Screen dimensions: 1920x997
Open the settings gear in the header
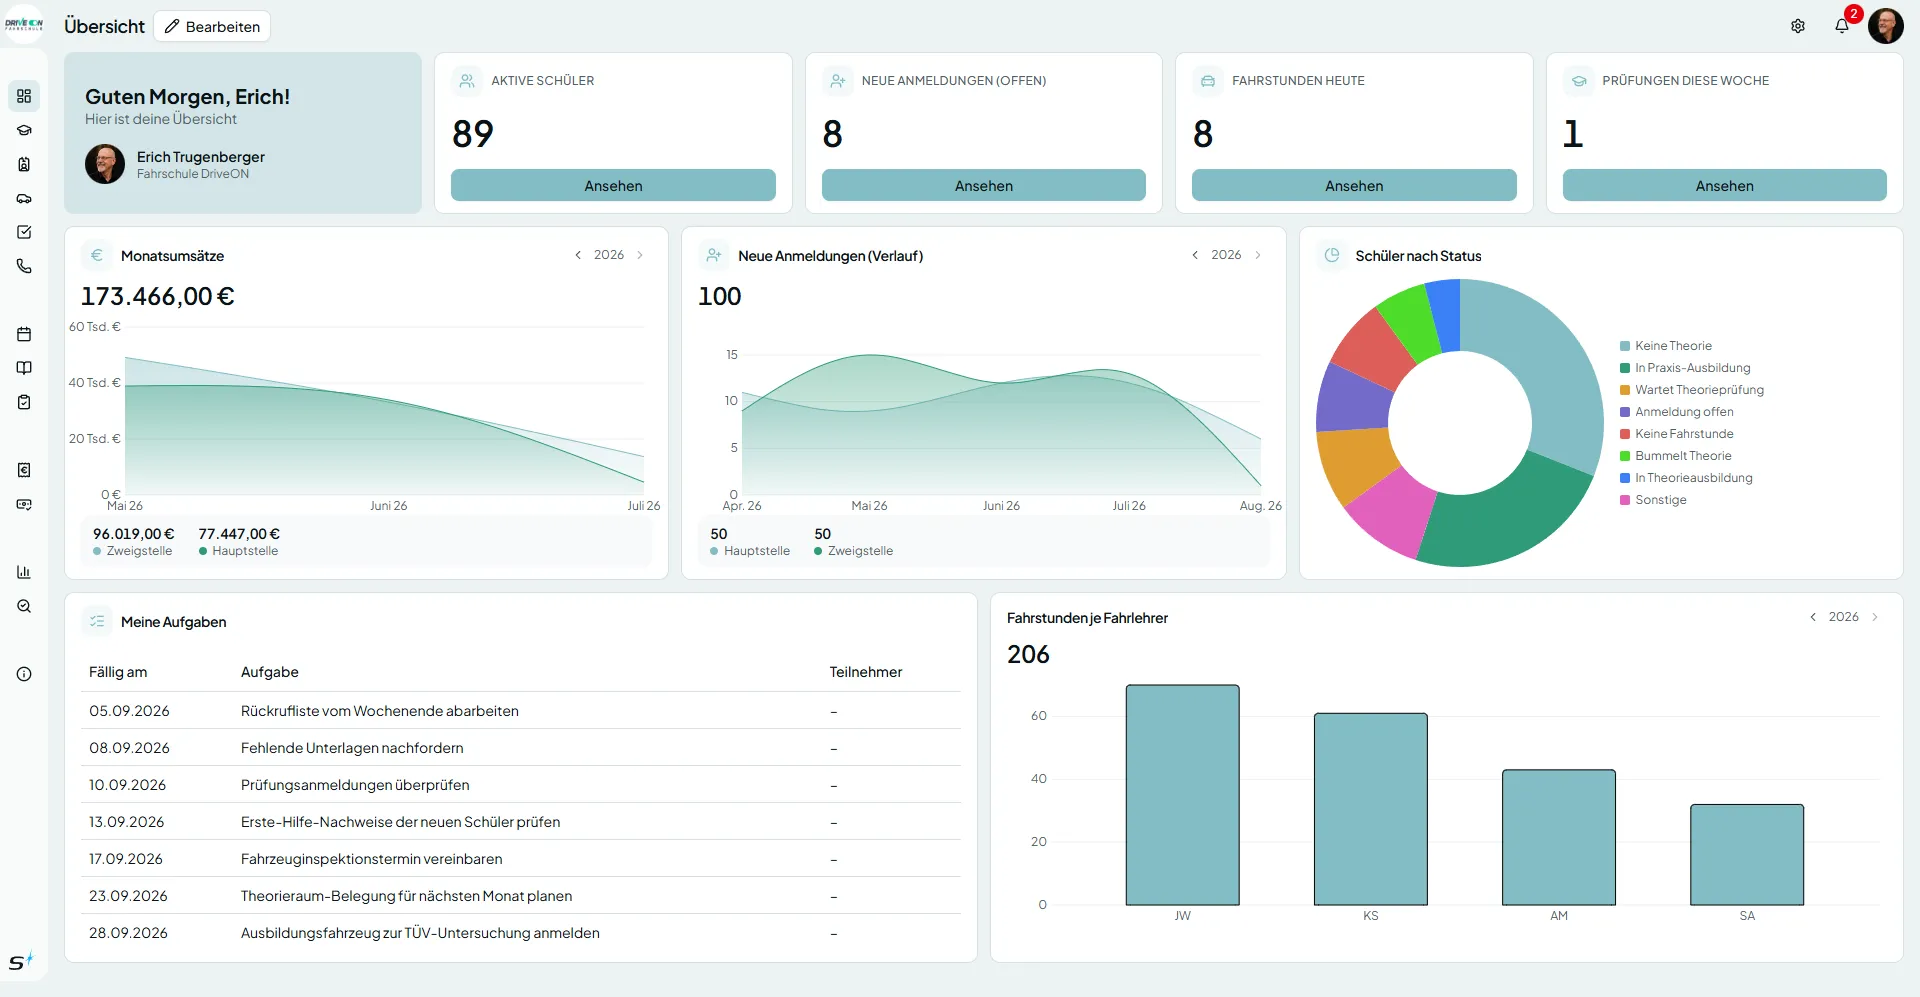coord(1798,26)
